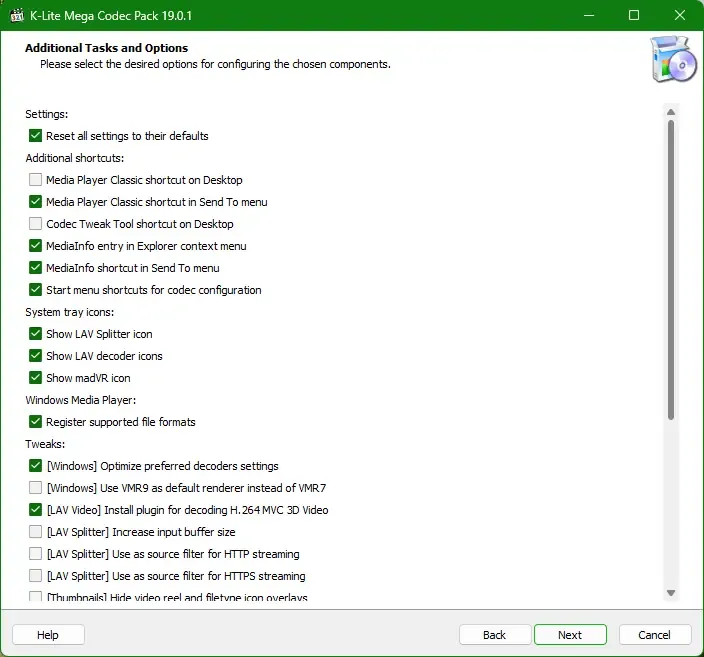
Task: Click the setup disc box icon
Action: 673,59
